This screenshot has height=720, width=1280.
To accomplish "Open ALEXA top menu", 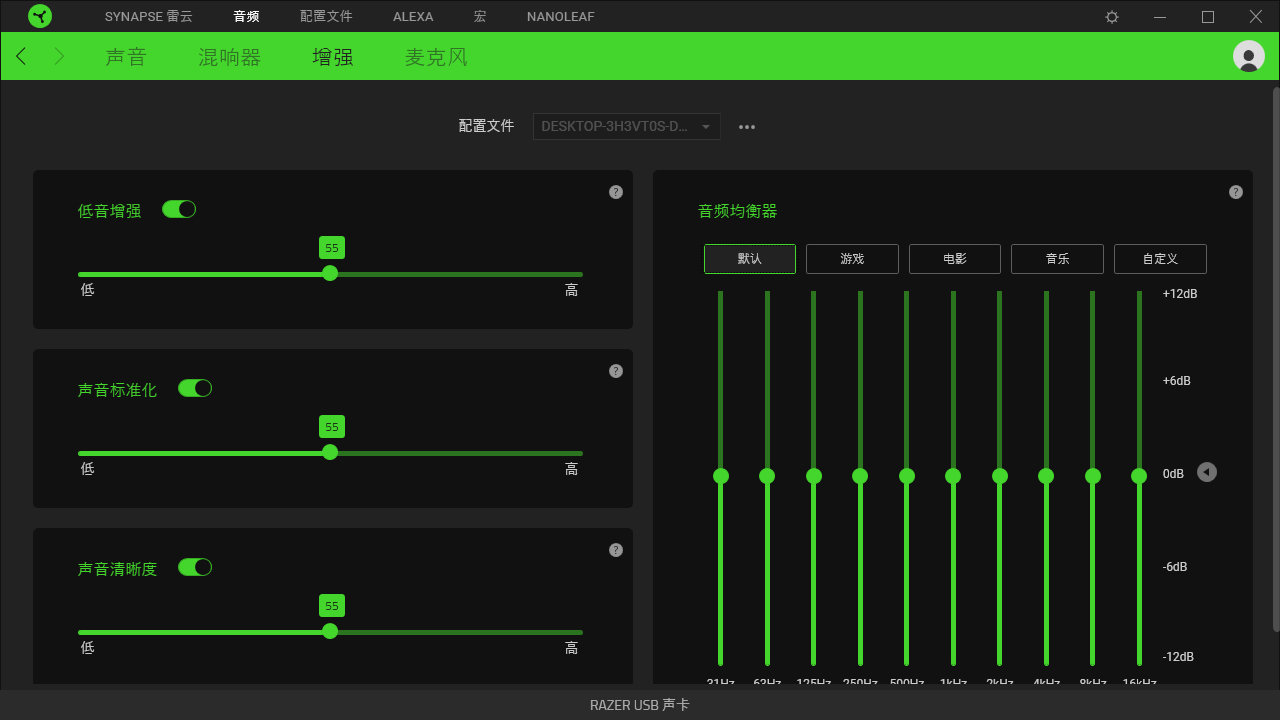I will click(413, 17).
